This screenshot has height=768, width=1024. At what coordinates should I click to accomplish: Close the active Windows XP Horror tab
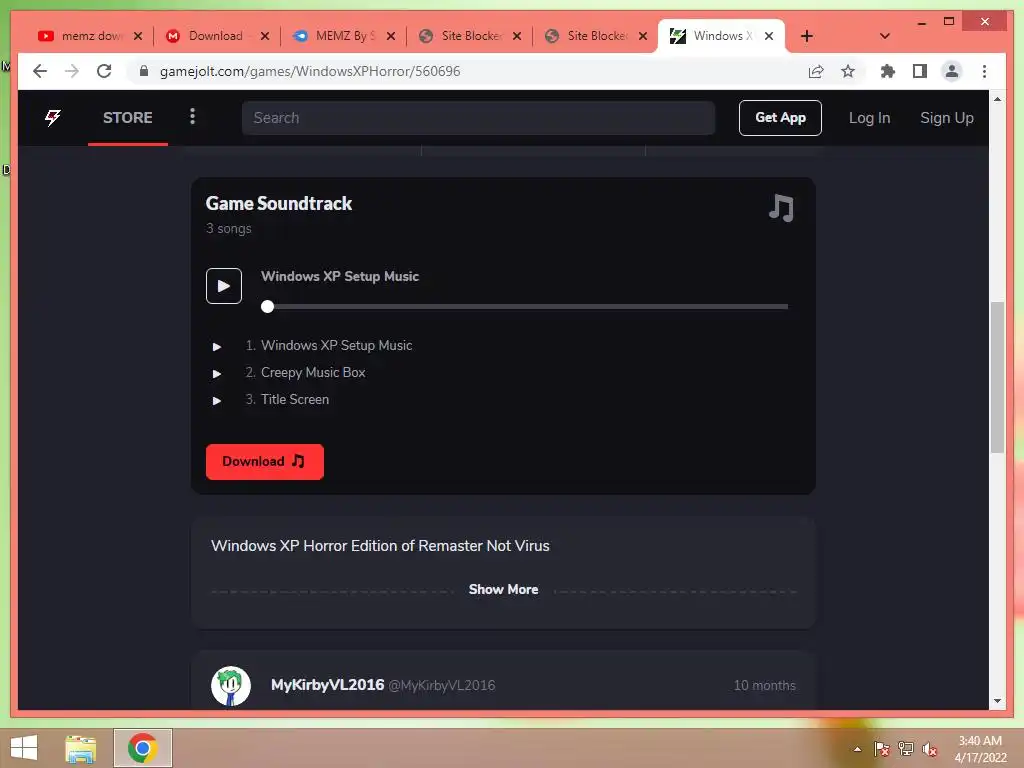click(x=769, y=36)
